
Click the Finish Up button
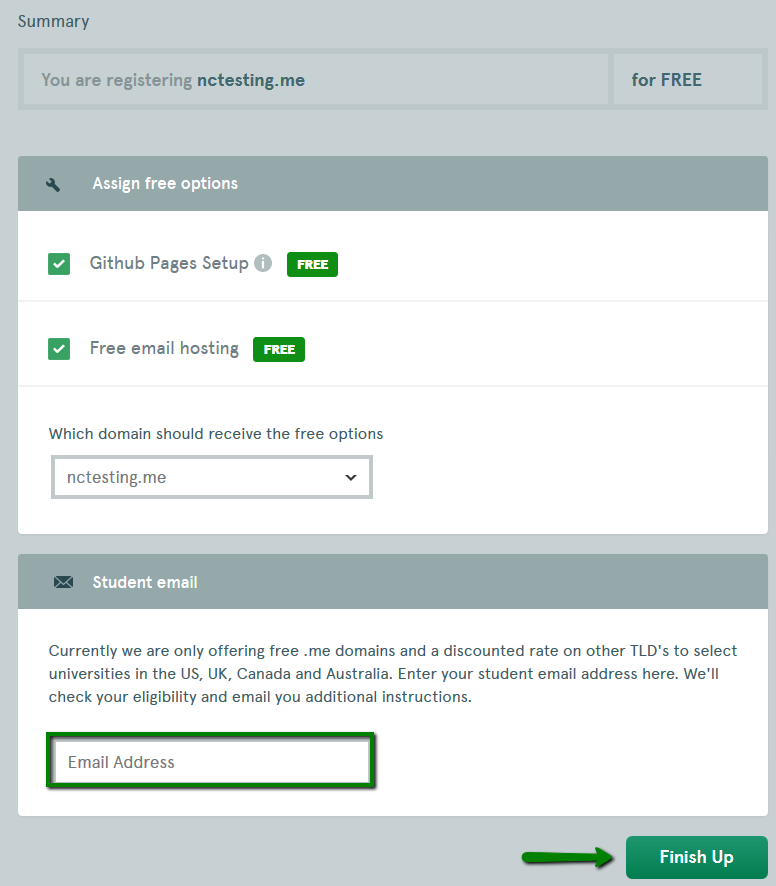[x=696, y=857]
